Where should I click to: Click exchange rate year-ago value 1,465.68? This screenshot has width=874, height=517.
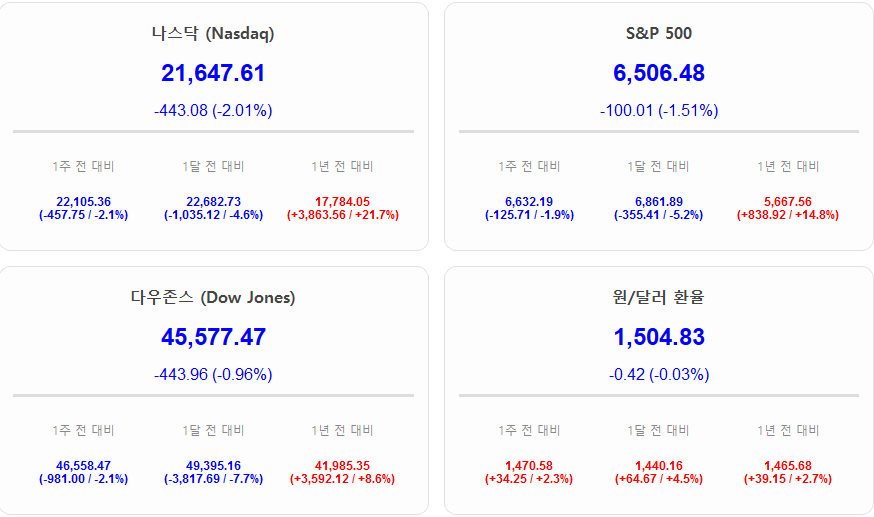point(788,465)
